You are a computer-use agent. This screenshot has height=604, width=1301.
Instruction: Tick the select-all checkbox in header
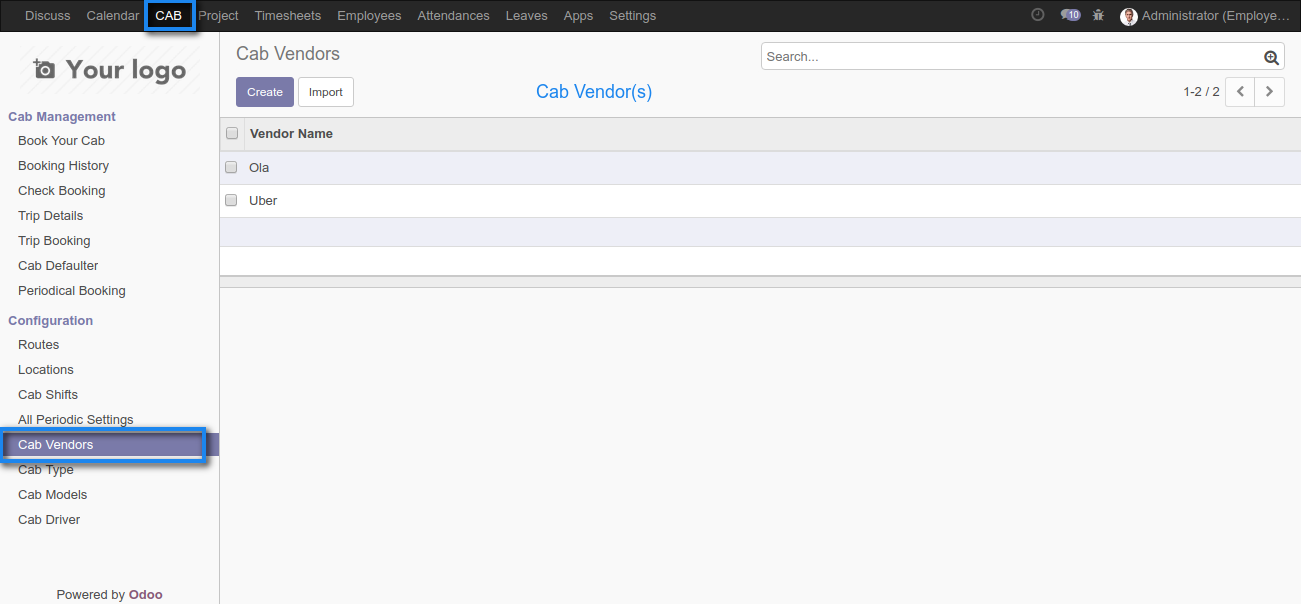coord(232,133)
